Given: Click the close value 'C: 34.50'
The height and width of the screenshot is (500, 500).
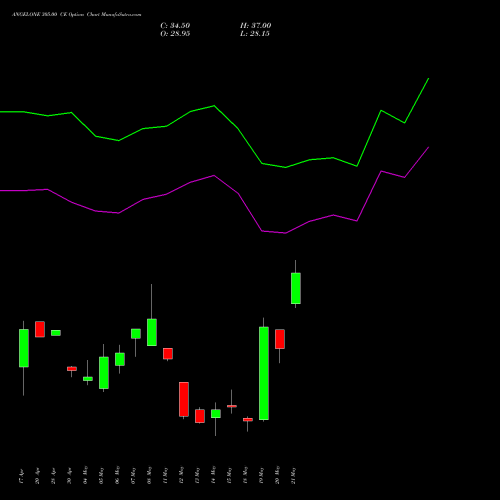Looking at the screenshot, I should pos(175,26).
